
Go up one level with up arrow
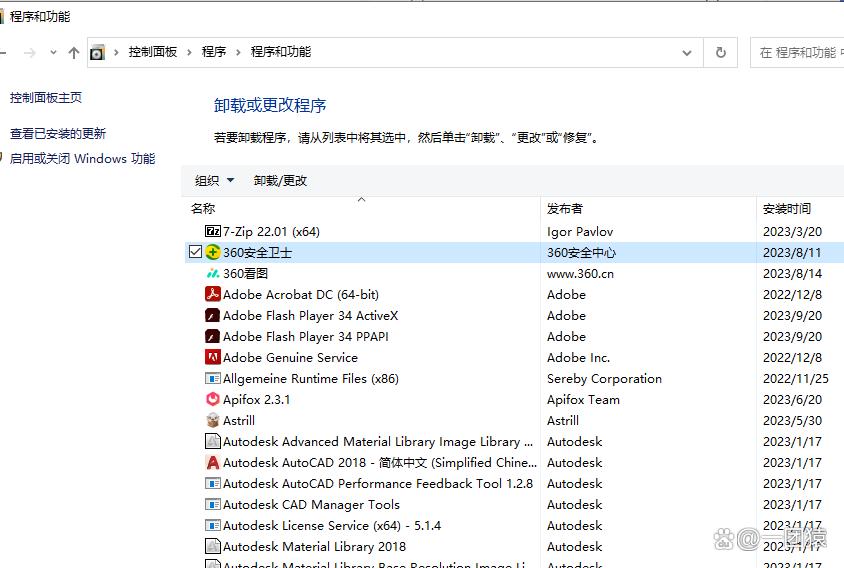(74, 52)
